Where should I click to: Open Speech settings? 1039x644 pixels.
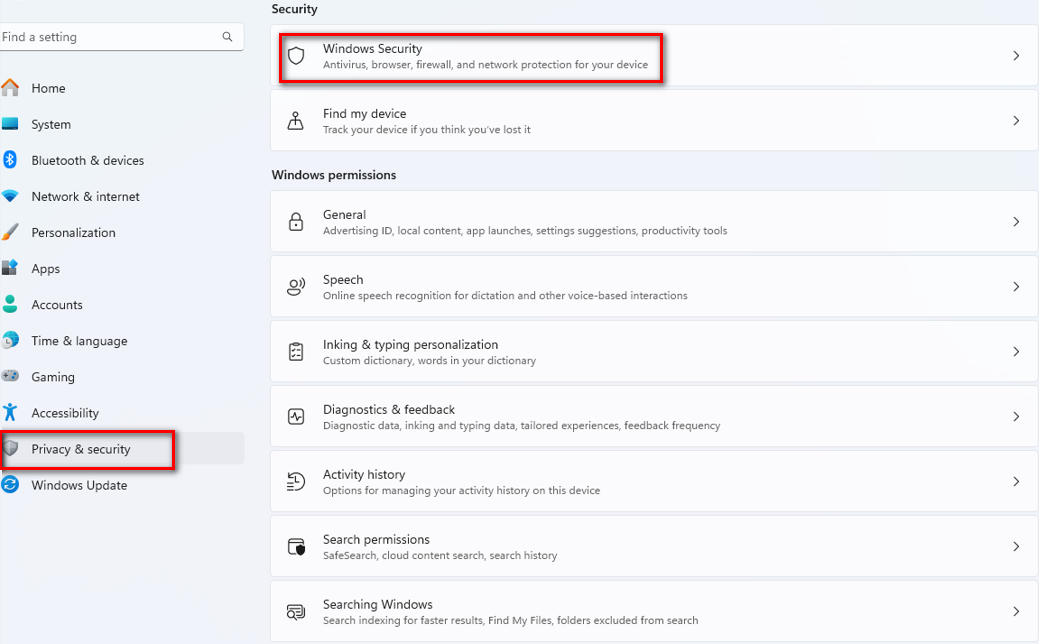(654, 286)
